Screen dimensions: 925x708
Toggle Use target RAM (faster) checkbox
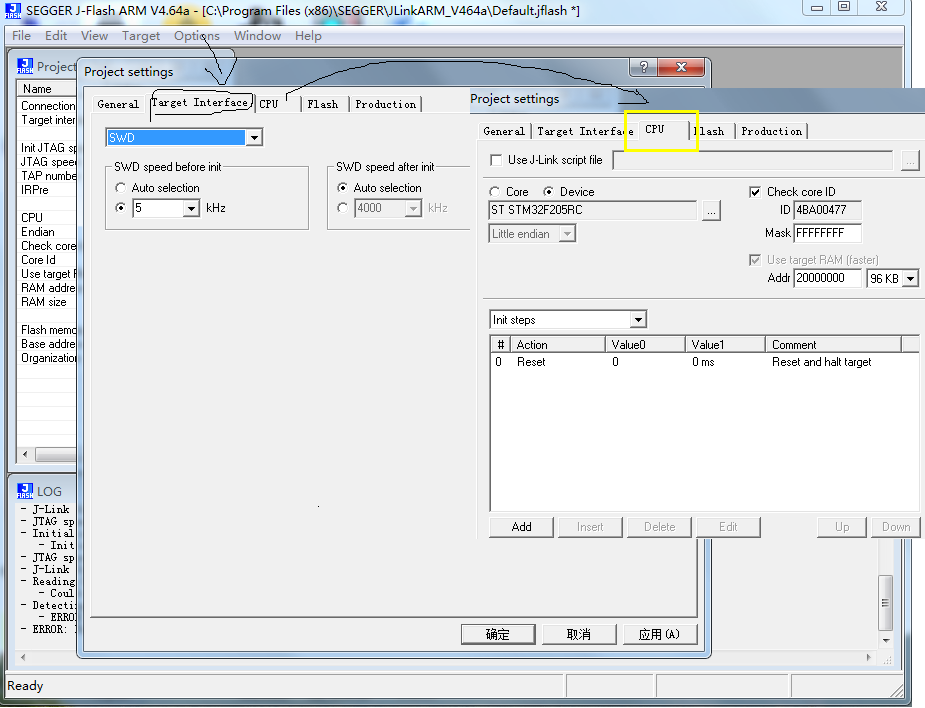[755, 260]
